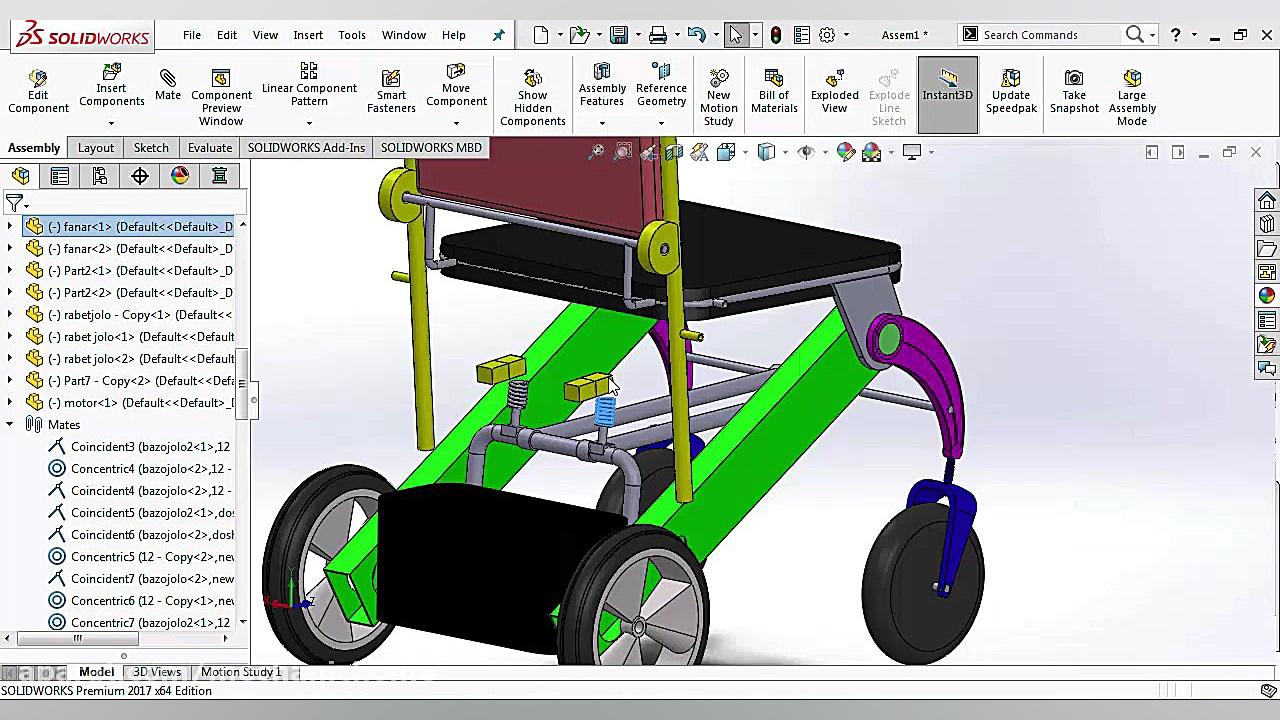The image size is (1280, 720).
Task: Switch to the Evaluate tab
Action: [210, 148]
